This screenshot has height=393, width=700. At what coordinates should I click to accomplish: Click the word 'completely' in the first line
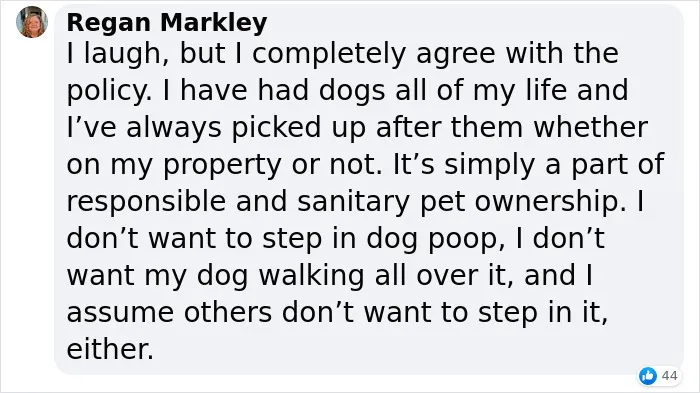329,55
